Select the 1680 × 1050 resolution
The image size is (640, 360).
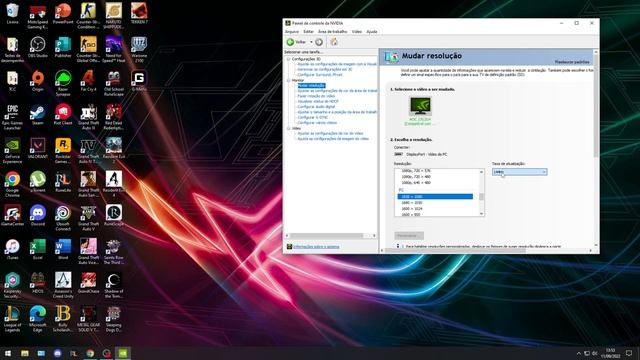435,202
